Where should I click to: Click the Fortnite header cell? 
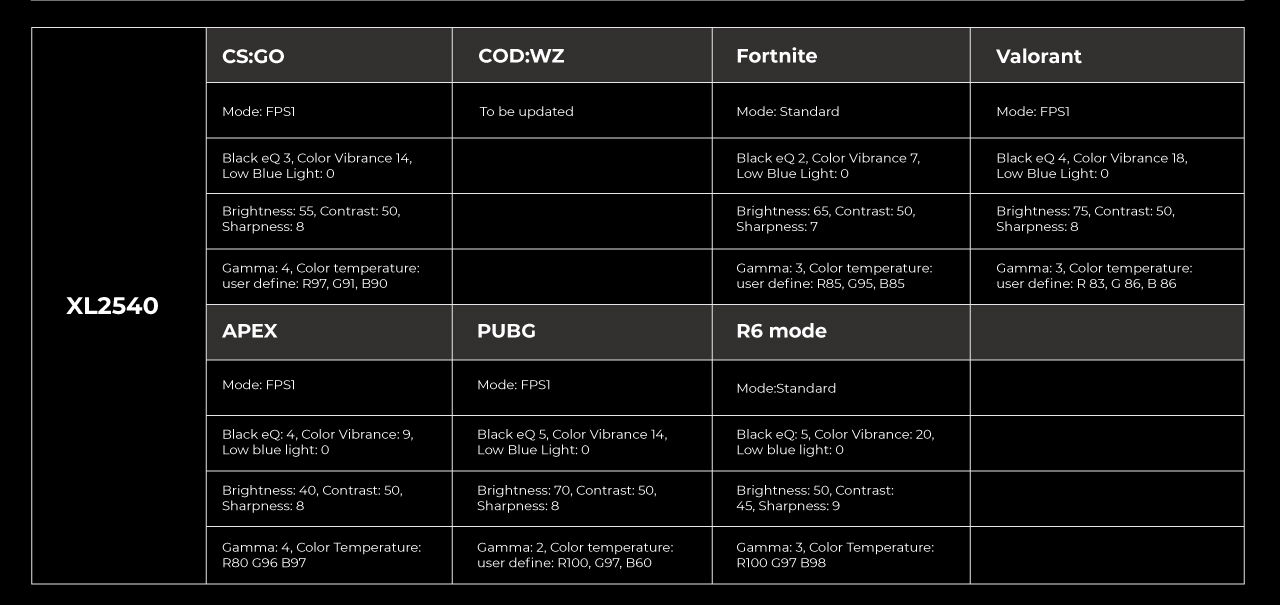841,55
